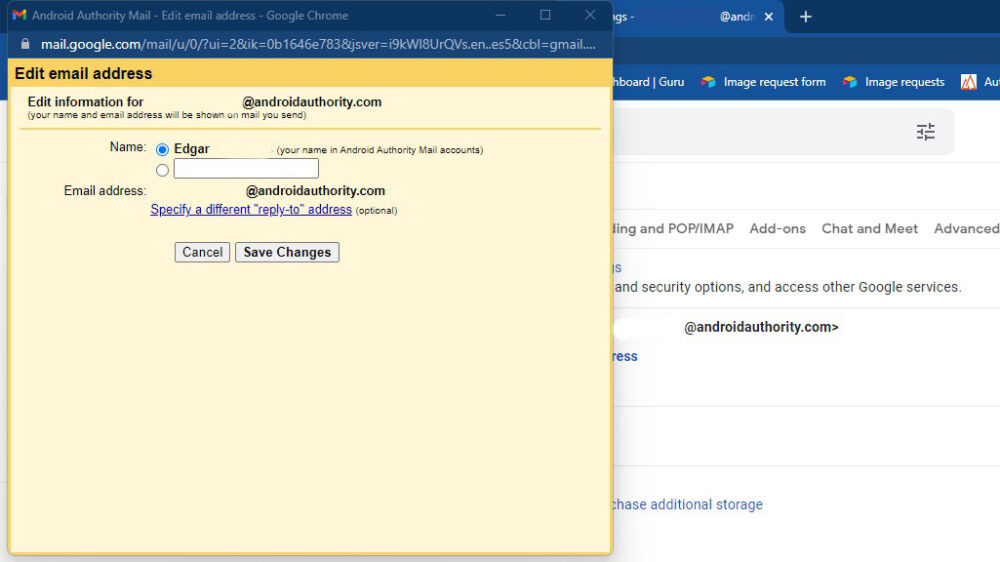Open the Image request form bookmark
This screenshot has height=562, width=1000.
point(764,82)
